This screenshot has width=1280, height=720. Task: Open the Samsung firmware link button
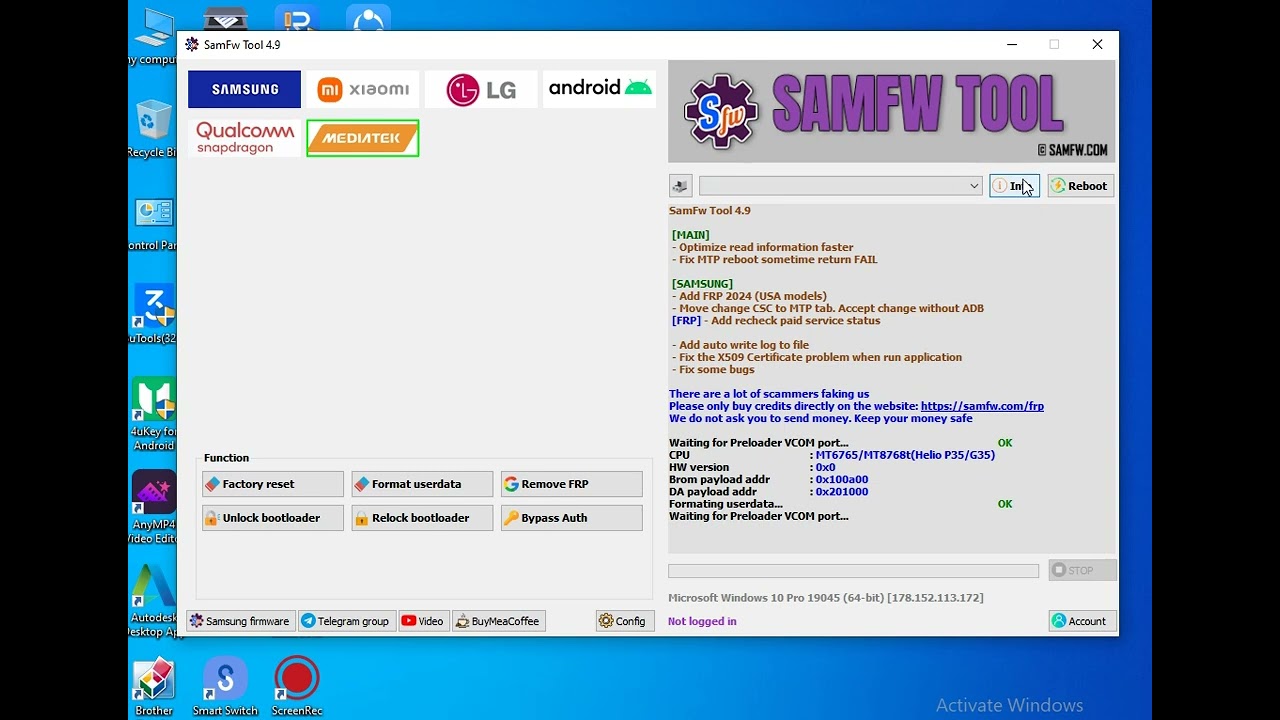(240, 621)
